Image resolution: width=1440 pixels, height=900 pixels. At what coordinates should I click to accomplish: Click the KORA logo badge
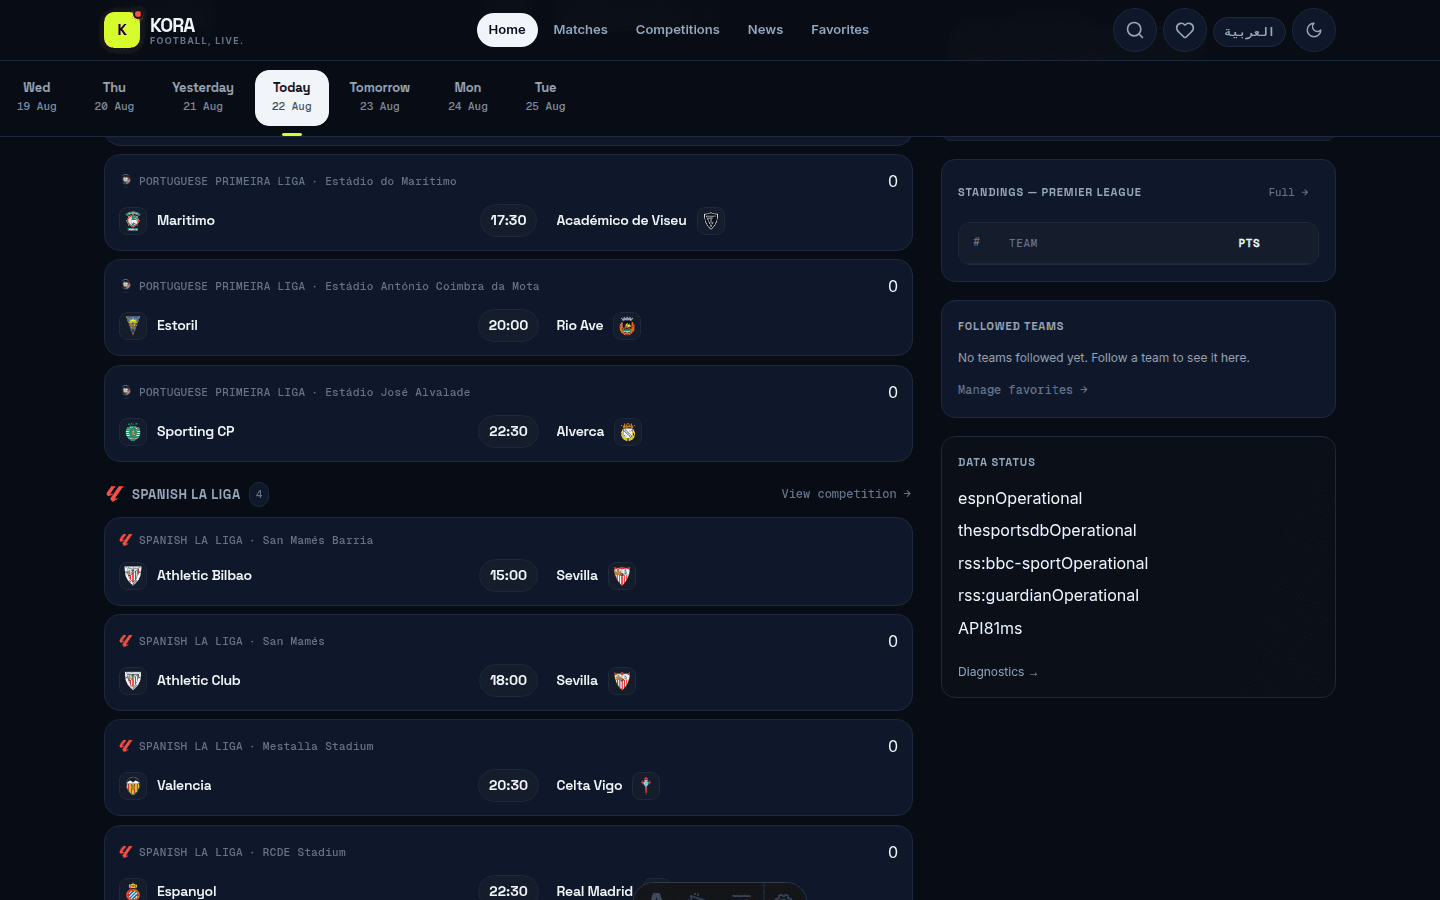tap(122, 30)
